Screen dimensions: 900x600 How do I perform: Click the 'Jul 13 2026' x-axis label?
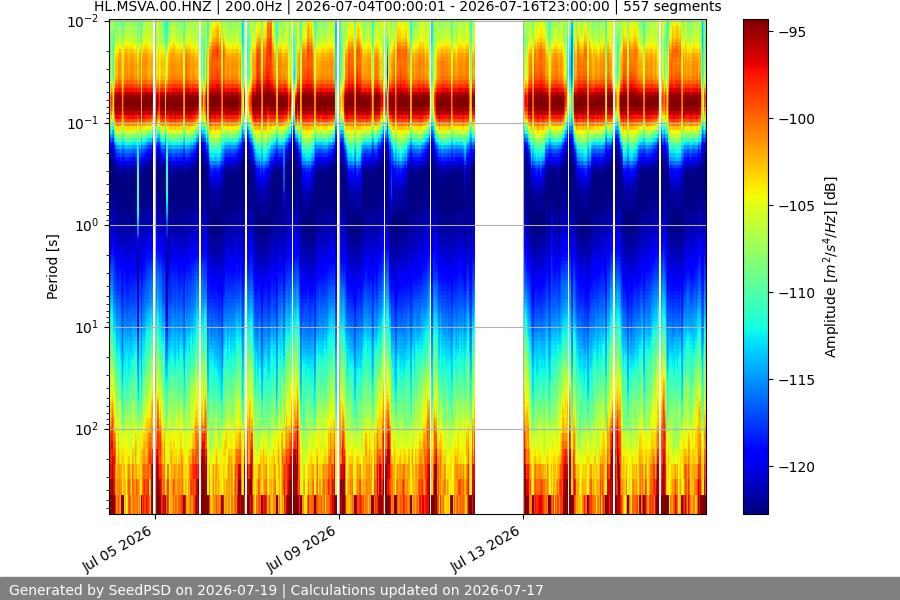[485, 549]
